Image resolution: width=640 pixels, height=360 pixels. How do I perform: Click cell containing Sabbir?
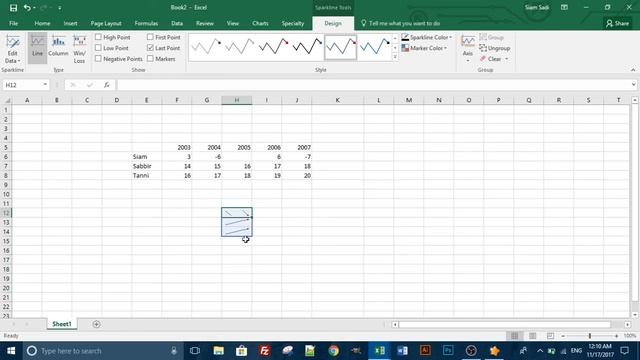(147, 166)
